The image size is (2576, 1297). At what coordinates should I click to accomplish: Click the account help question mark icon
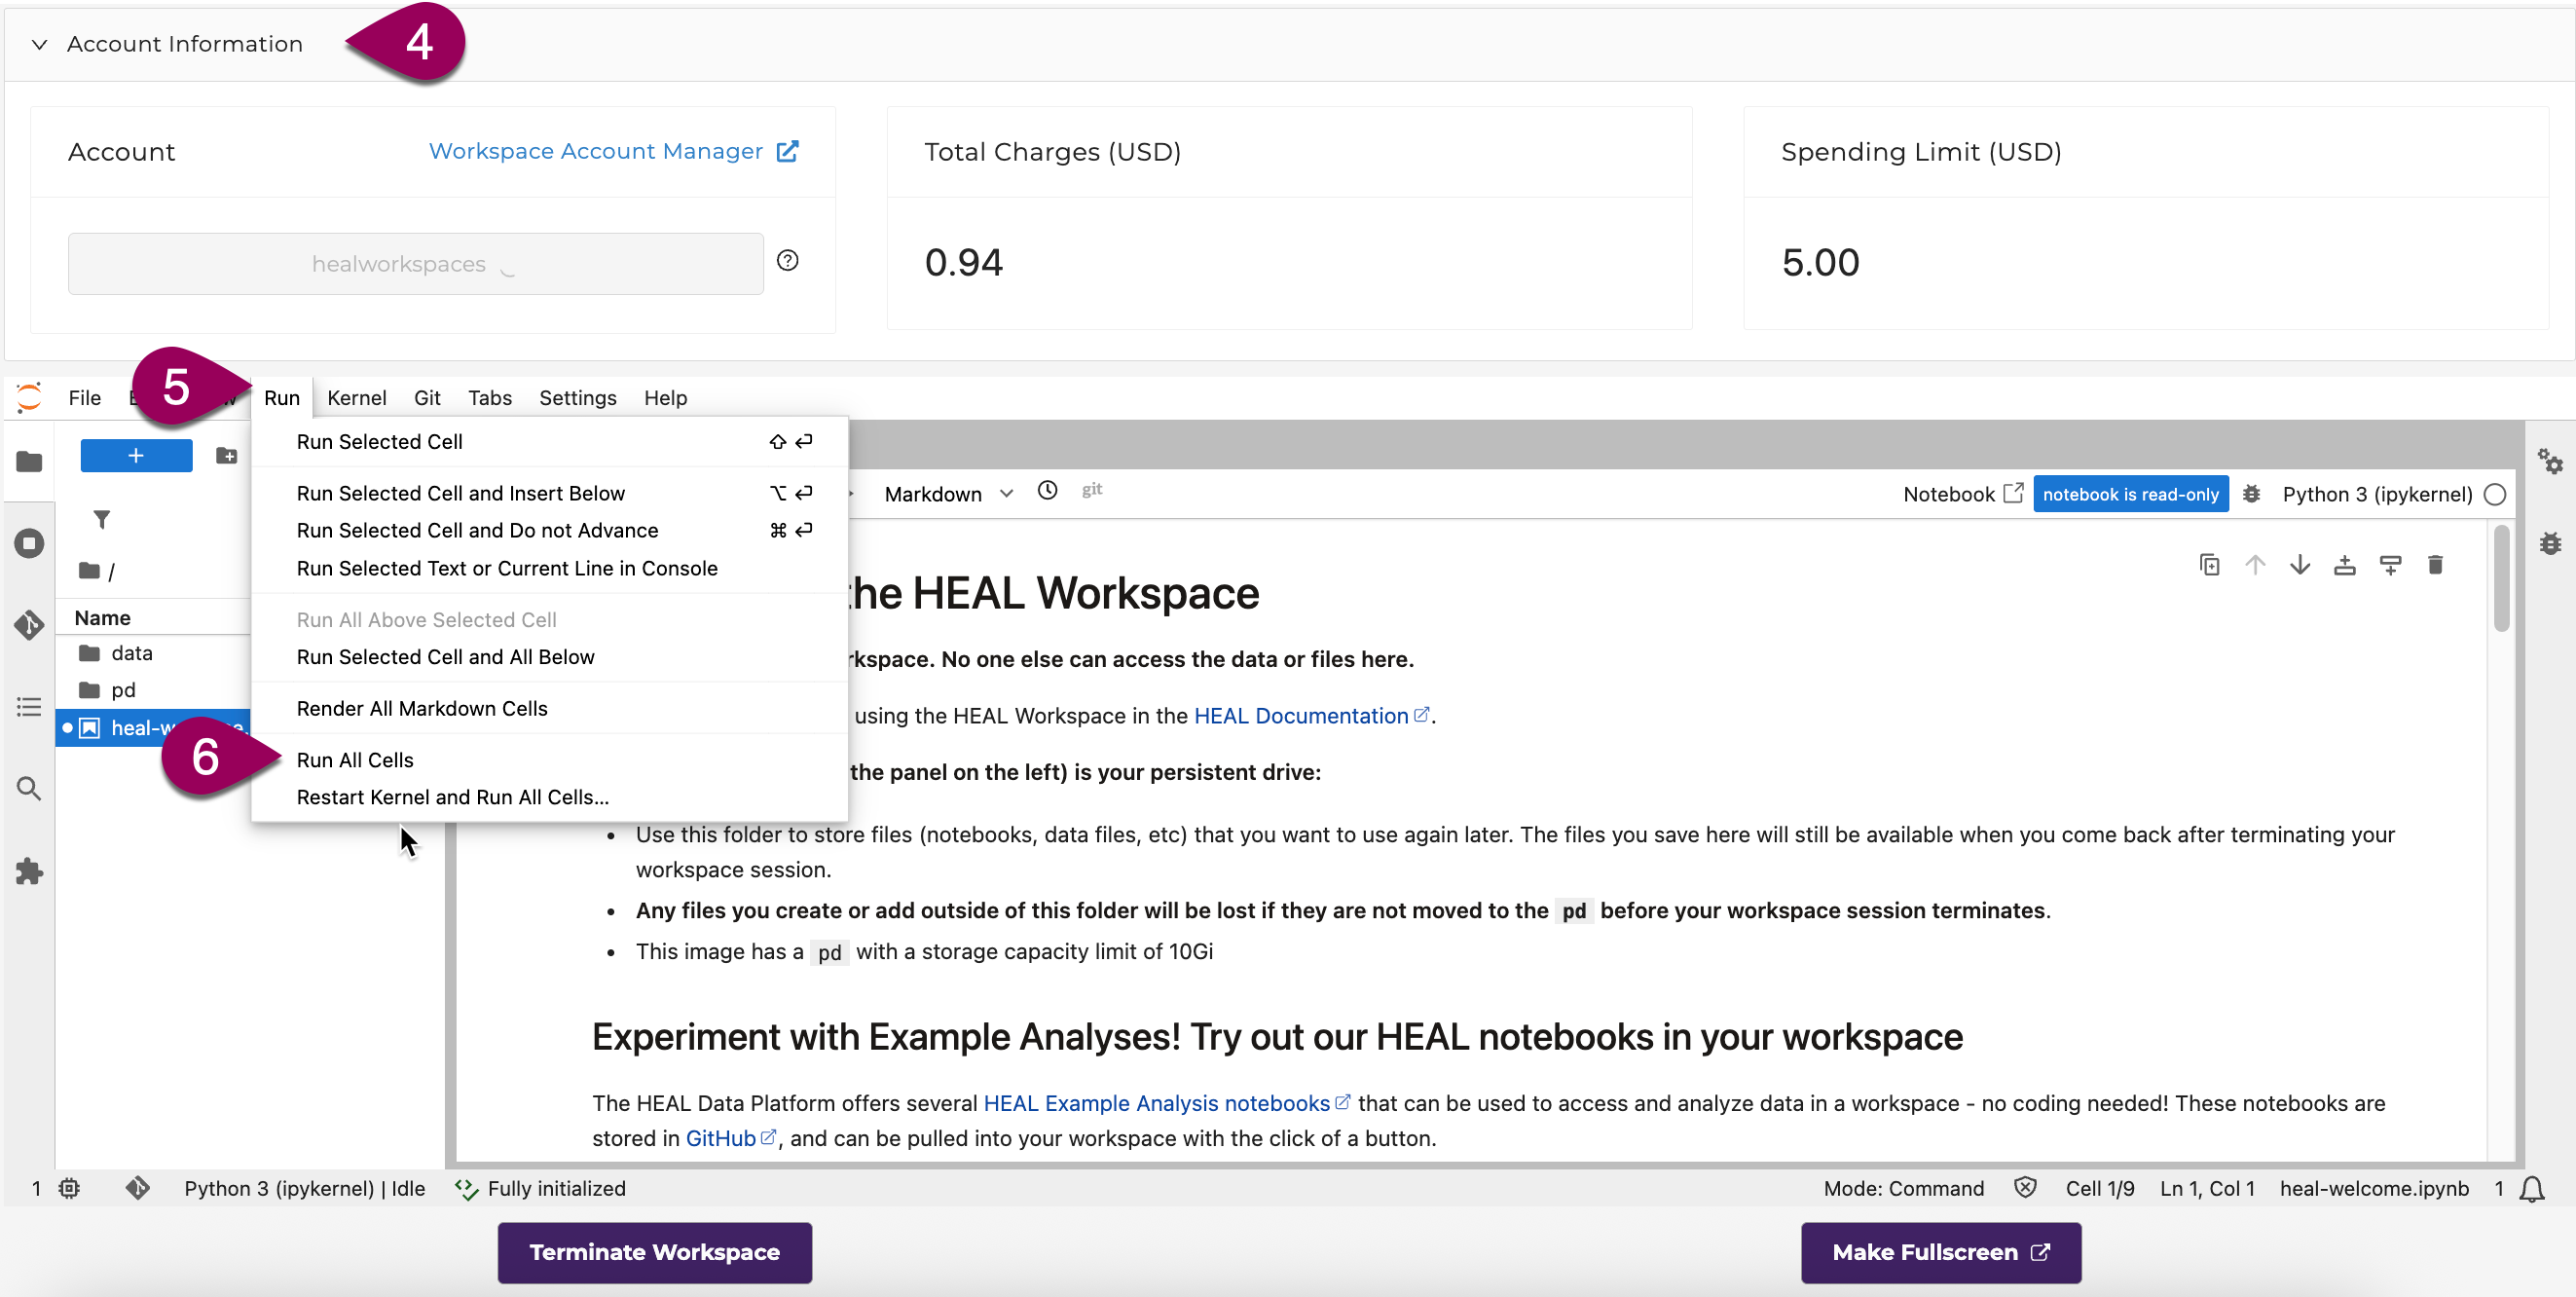click(788, 261)
